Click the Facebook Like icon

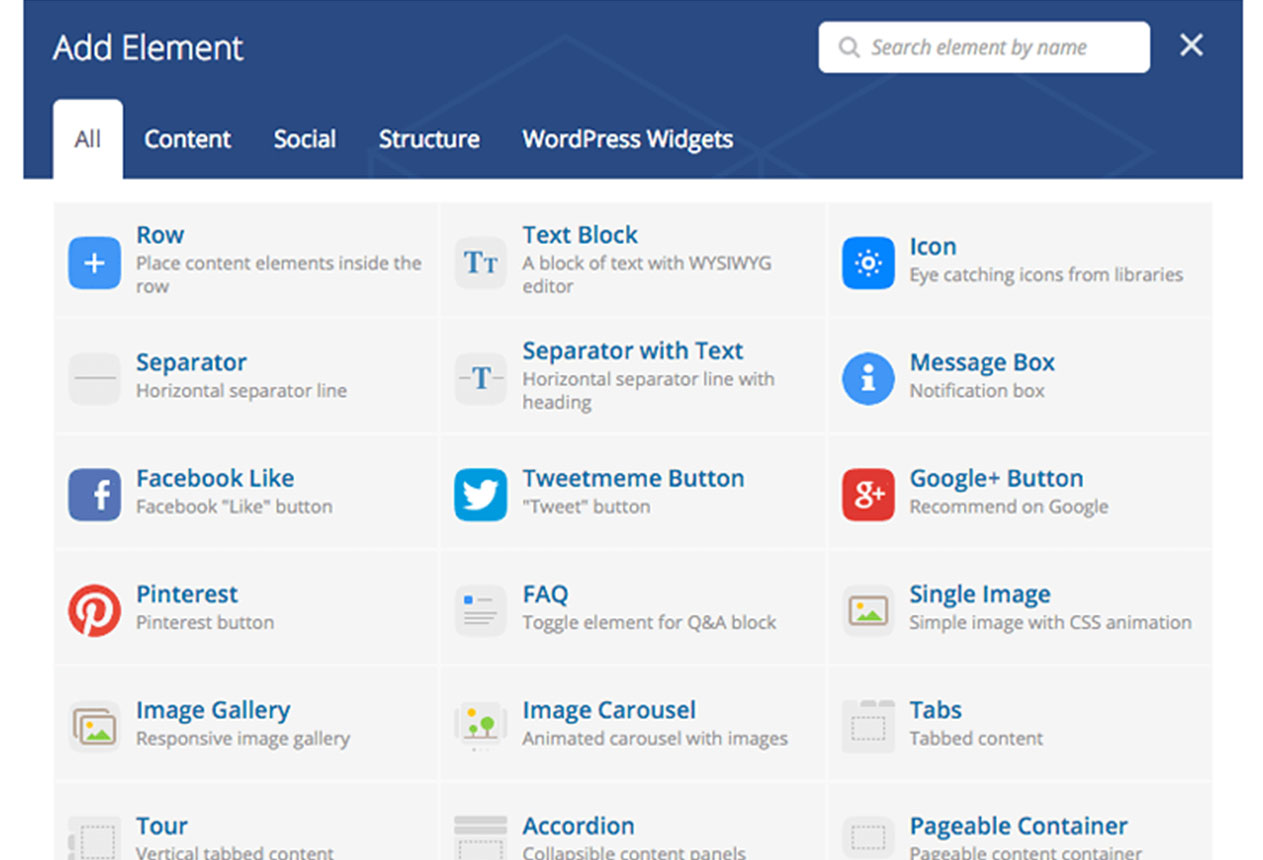pyautogui.click(x=94, y=495)
